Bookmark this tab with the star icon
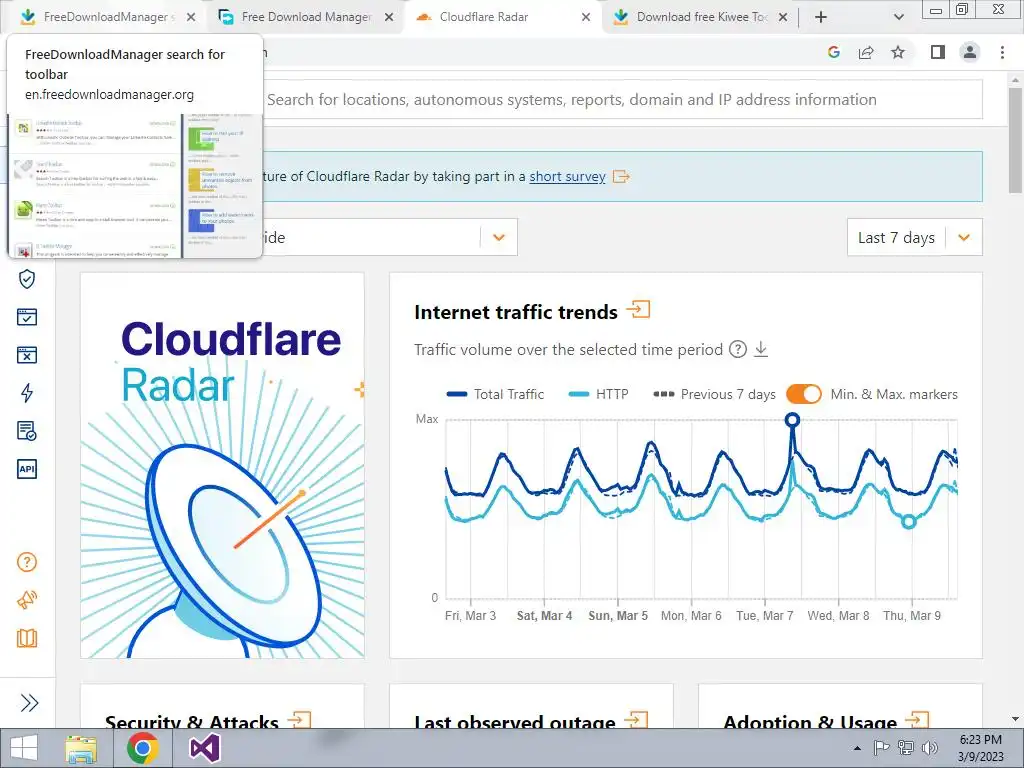Screen dimensions: 1024x768 click(x=898, y=52)
